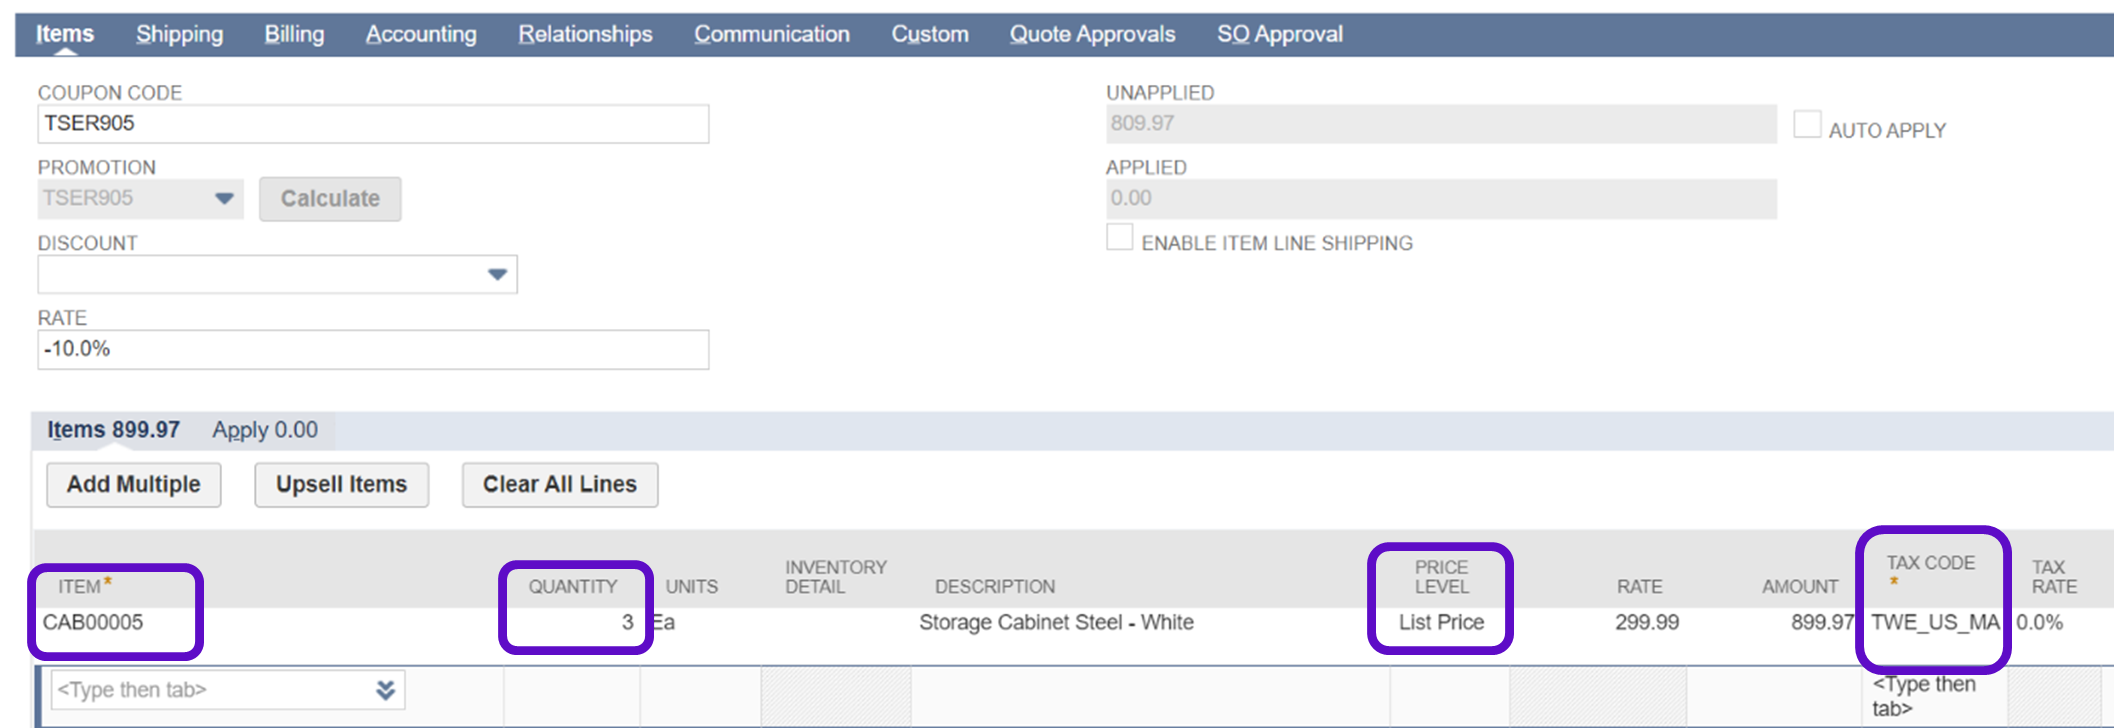Expand the item selector double-chevron
Viewport: 2114px width, 728px height.
coord(385,690)
